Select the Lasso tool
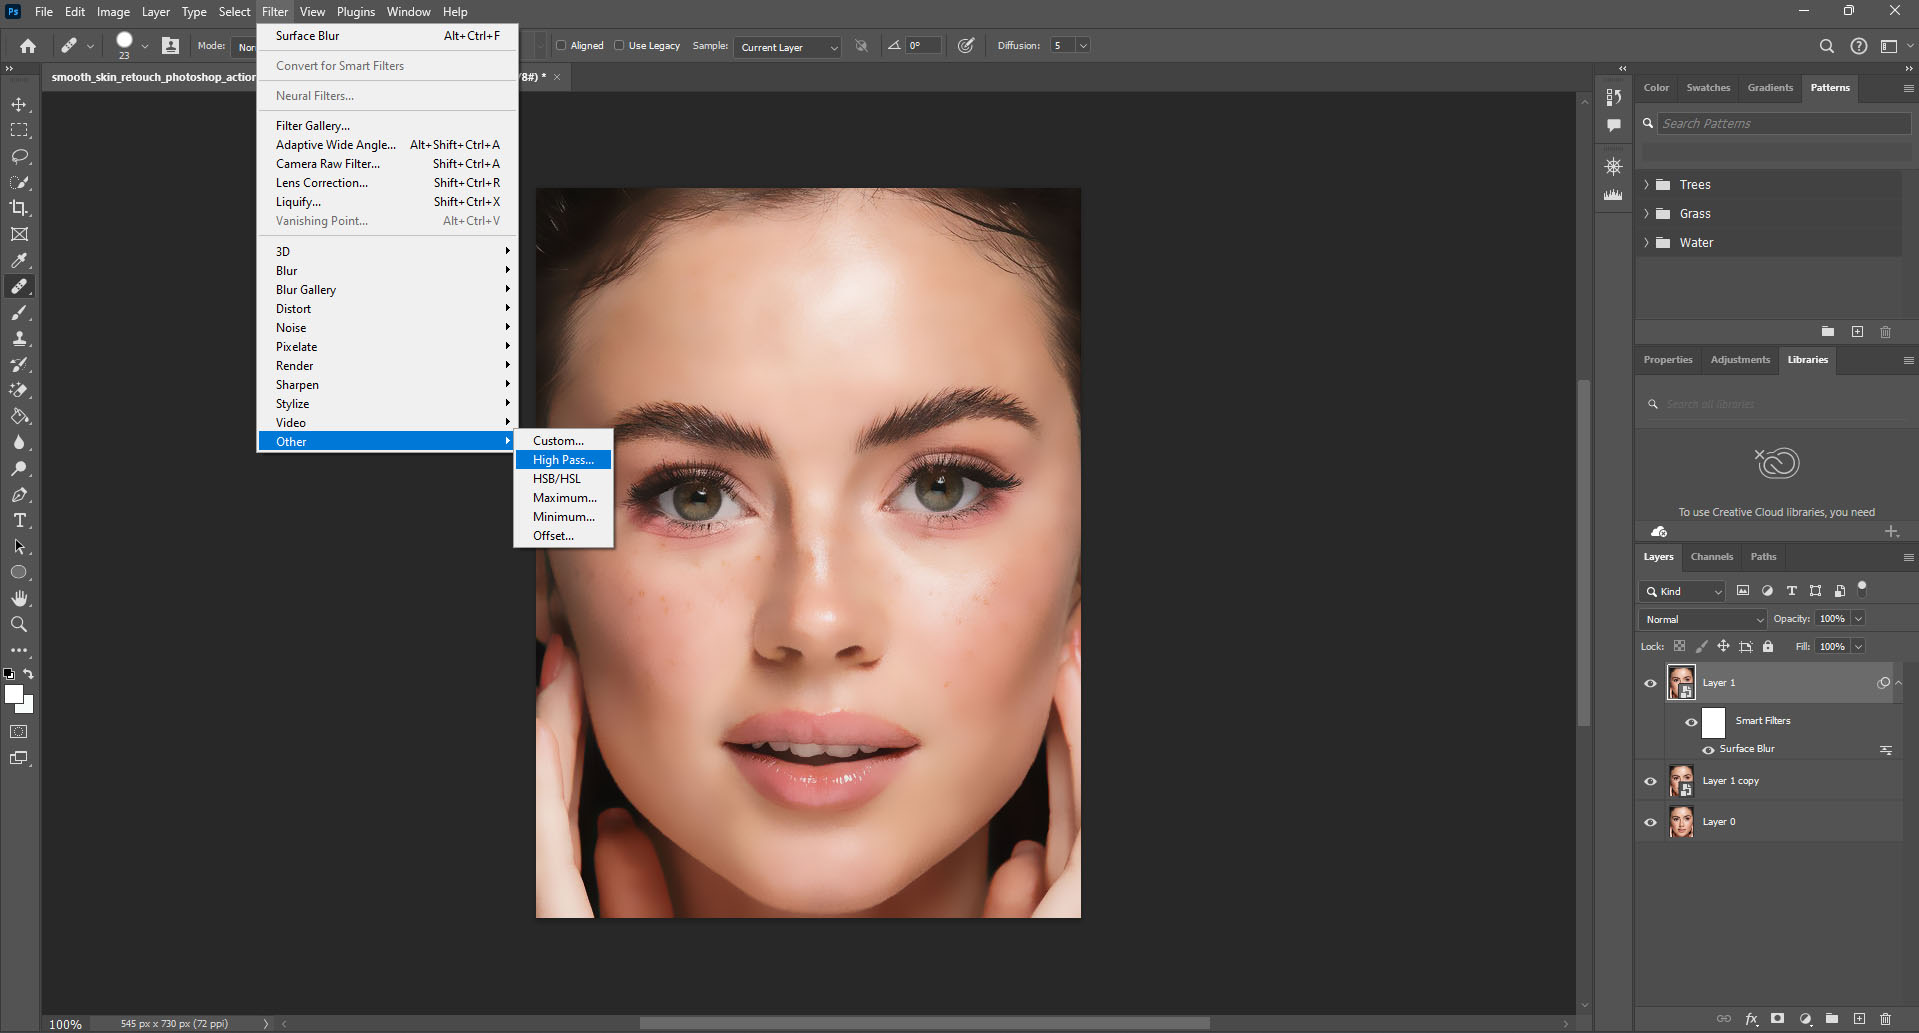Image resolution: width=1919 pixels, height=1033 pixels. (19, 156)
